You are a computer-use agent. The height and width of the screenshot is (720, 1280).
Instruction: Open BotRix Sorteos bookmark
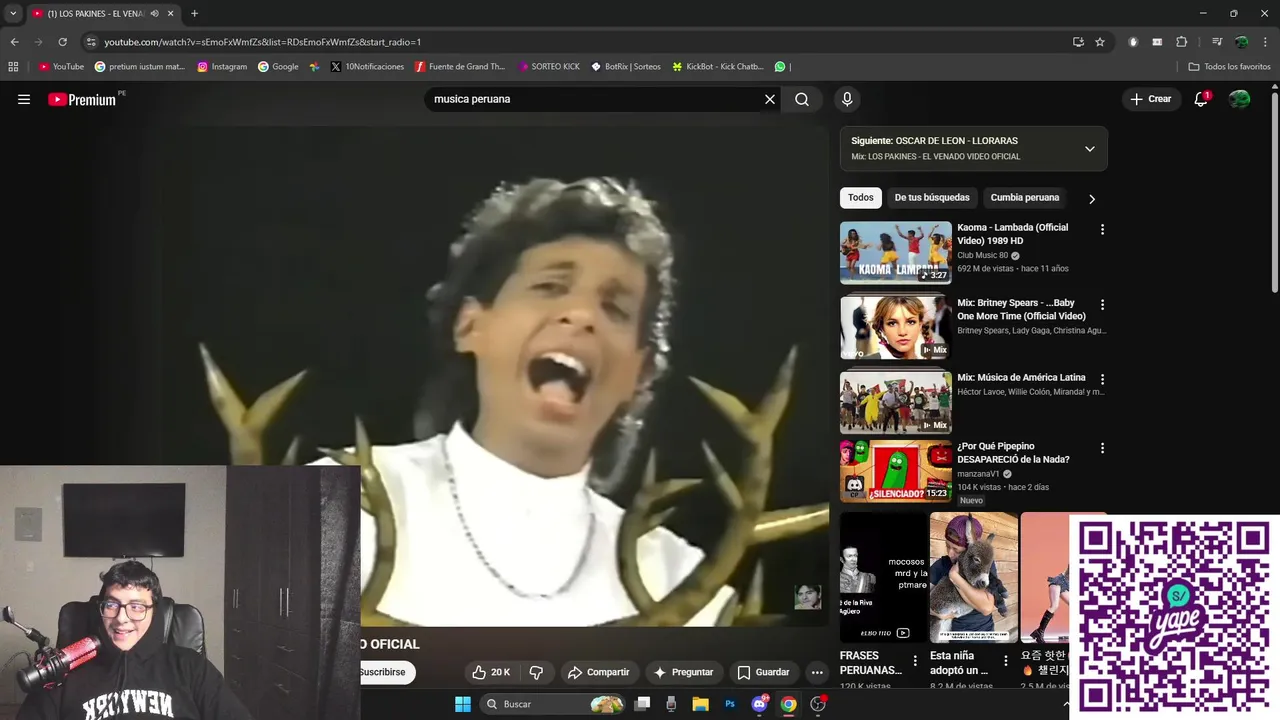626,67
